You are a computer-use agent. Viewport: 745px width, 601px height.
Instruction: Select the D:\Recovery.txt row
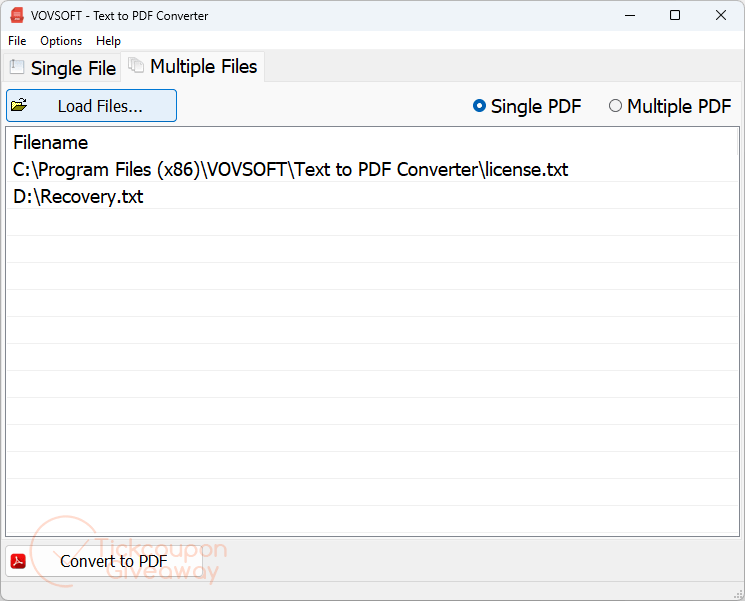pyautogui.click(x=372, y=196)
